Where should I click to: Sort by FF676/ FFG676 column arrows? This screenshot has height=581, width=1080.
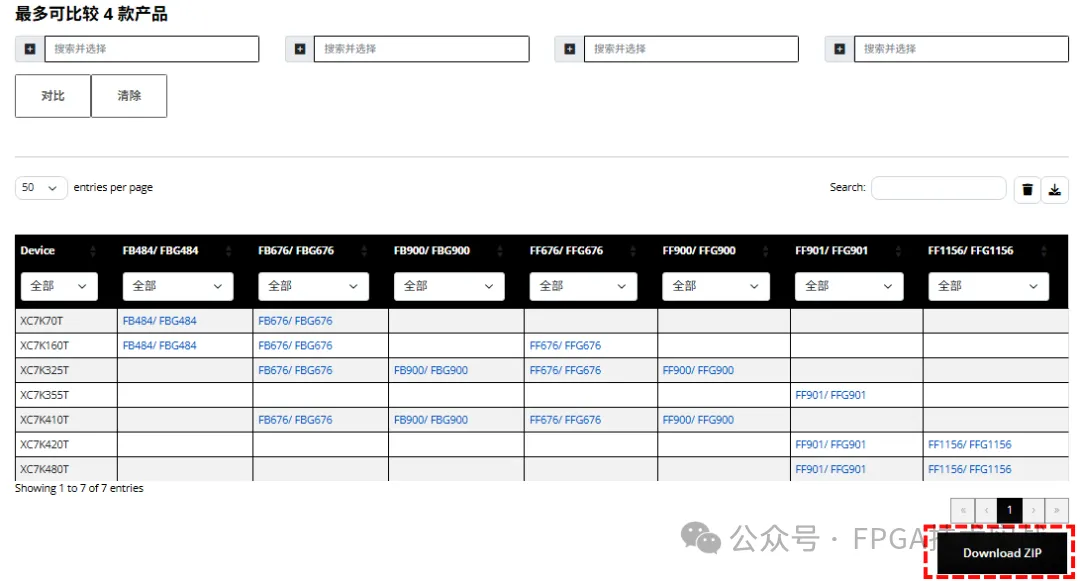(632, 251)
